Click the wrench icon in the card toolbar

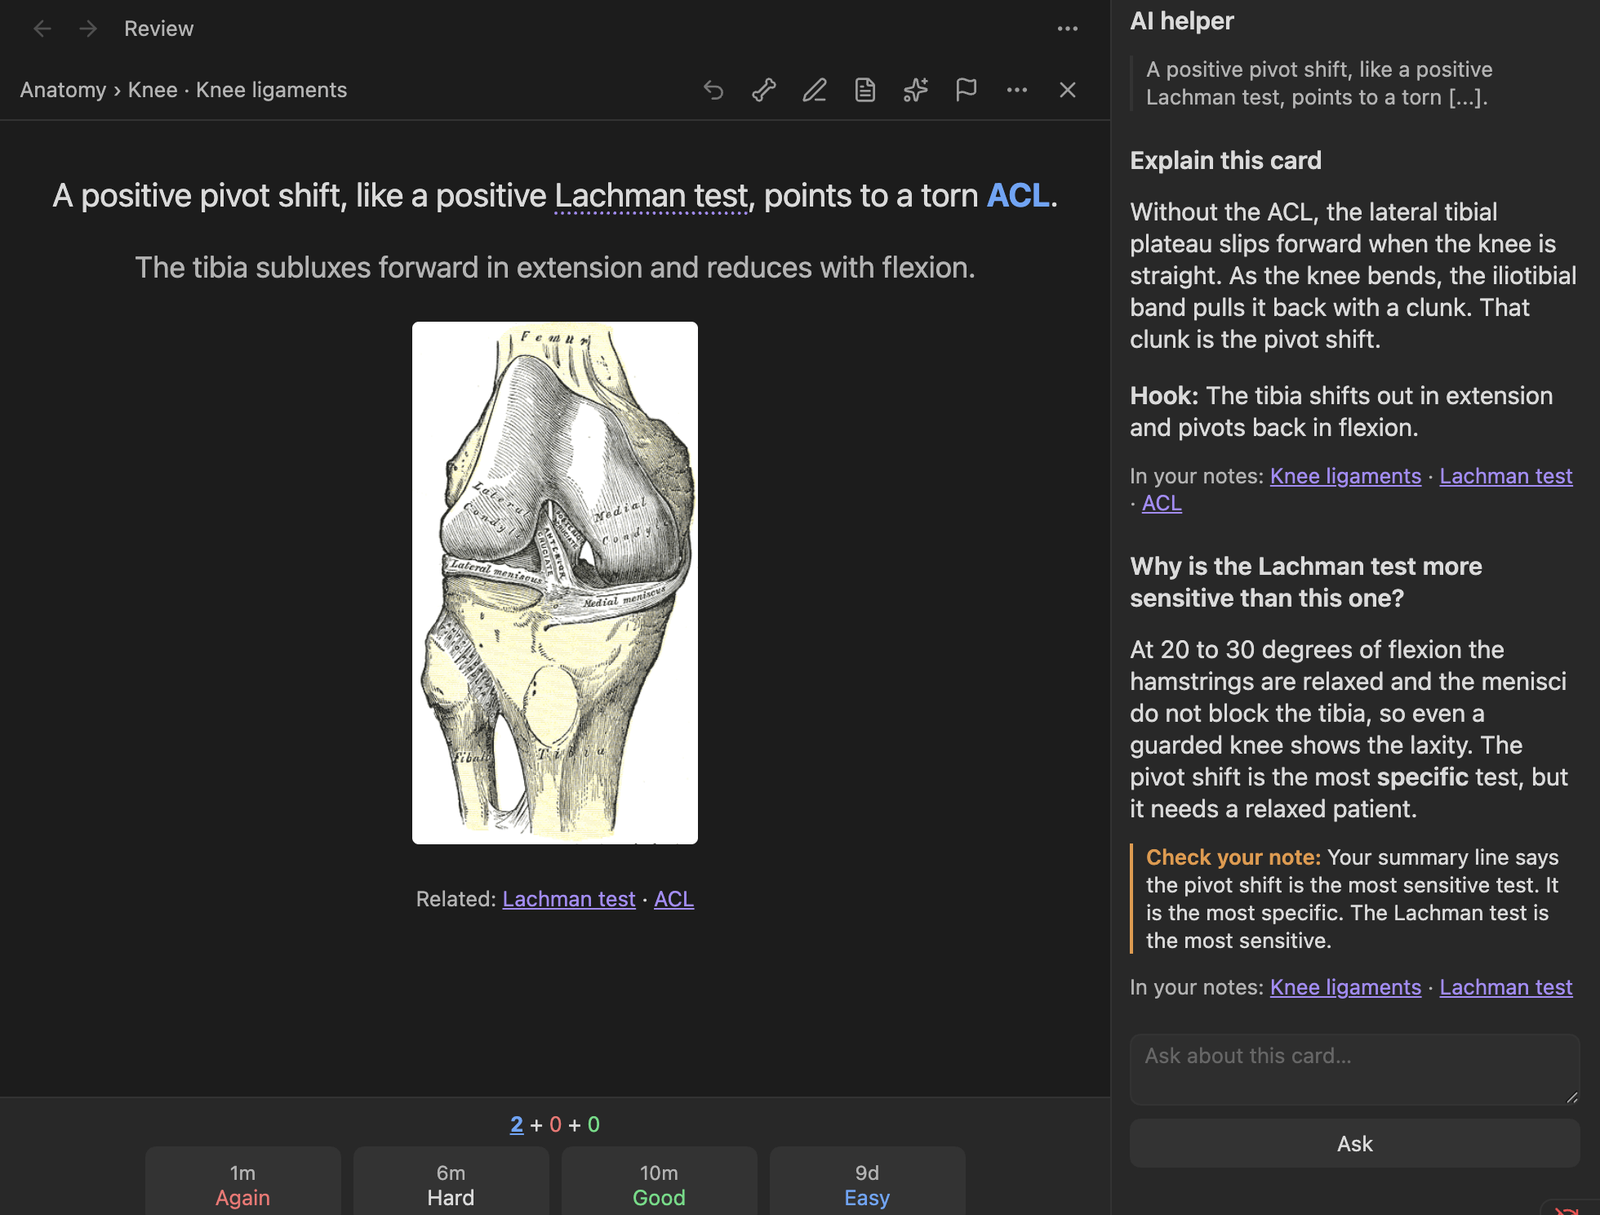[764, 90]
